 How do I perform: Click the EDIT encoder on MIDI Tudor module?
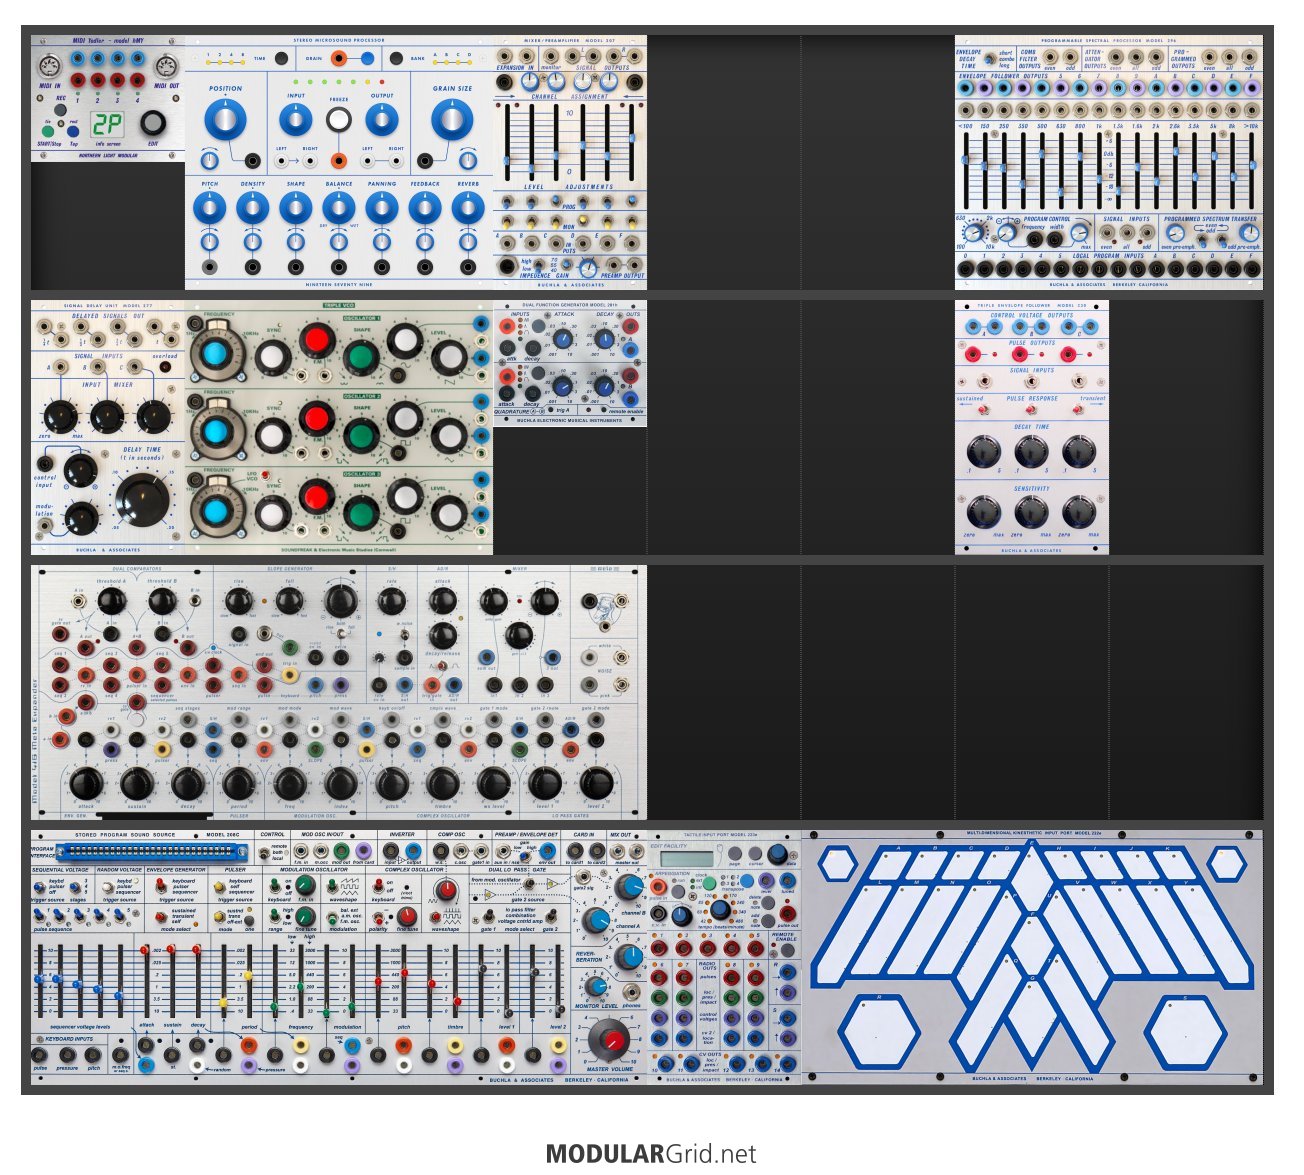tap(153, 124)
